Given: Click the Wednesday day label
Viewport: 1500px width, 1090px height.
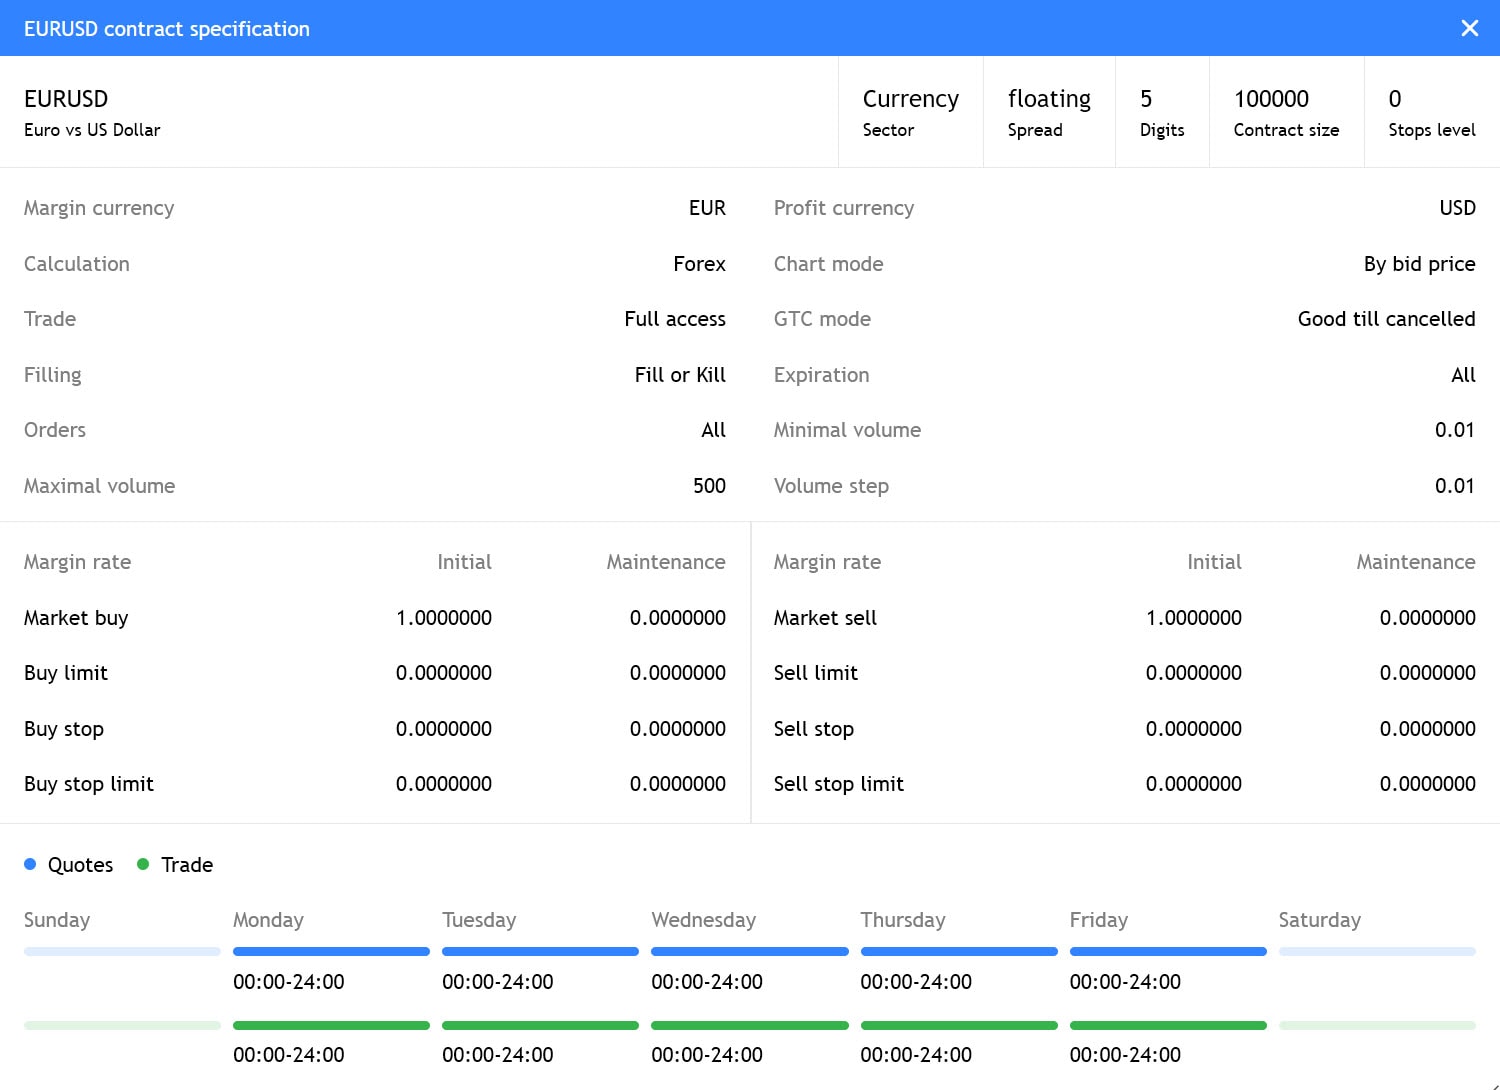Looking at the screenshot, I should 703,919.
